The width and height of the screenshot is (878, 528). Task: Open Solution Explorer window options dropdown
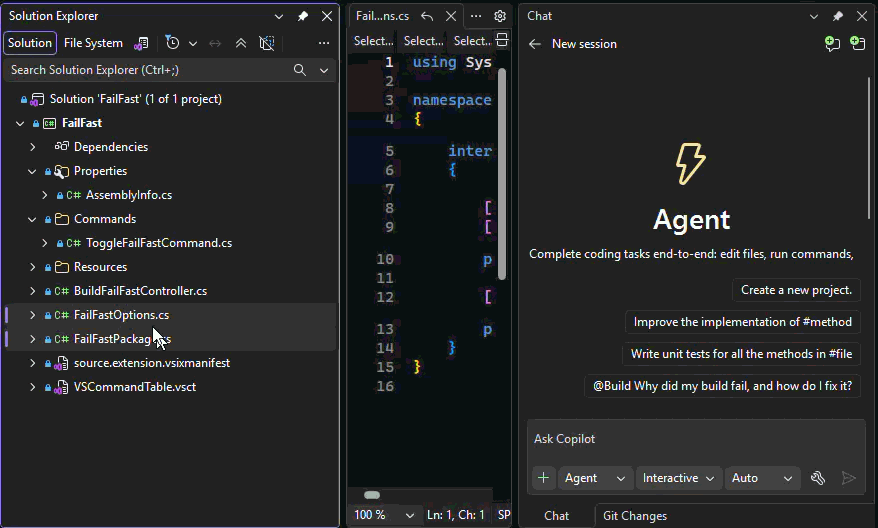(278, 16)
